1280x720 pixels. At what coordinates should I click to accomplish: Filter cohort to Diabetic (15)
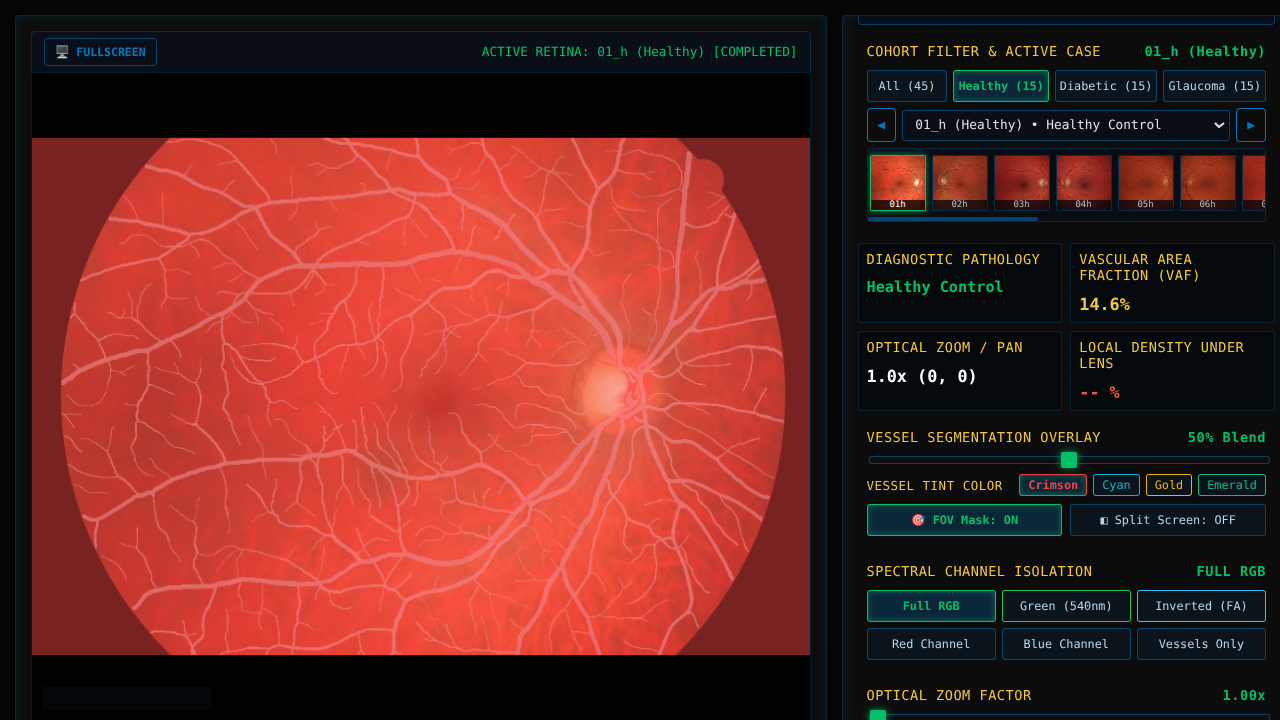(x=1106, y=86)
